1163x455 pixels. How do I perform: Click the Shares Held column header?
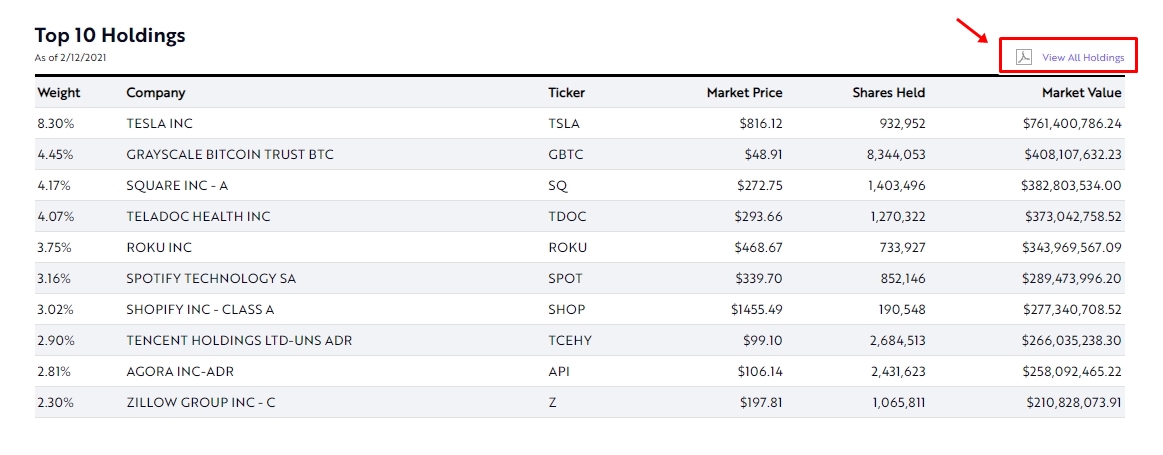(x=888, y=93)
